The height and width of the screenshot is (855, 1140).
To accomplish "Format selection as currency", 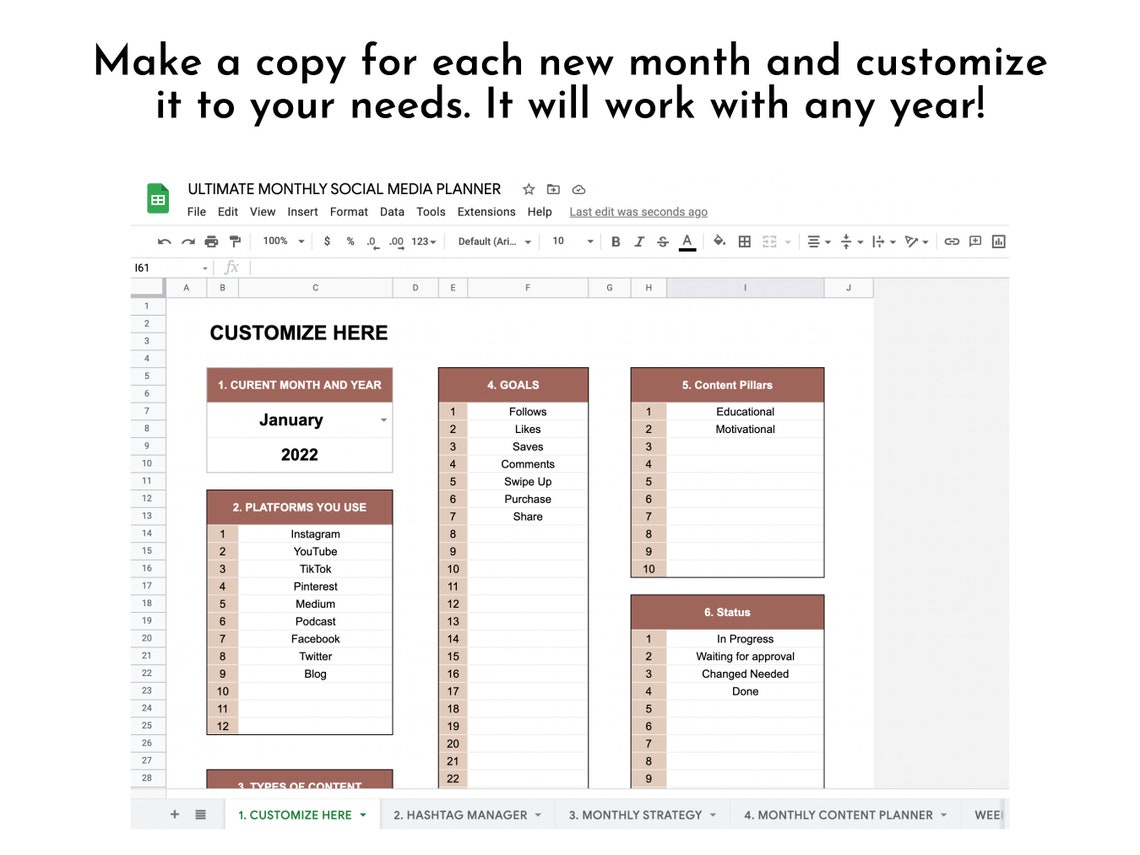I will pos(325,241).
